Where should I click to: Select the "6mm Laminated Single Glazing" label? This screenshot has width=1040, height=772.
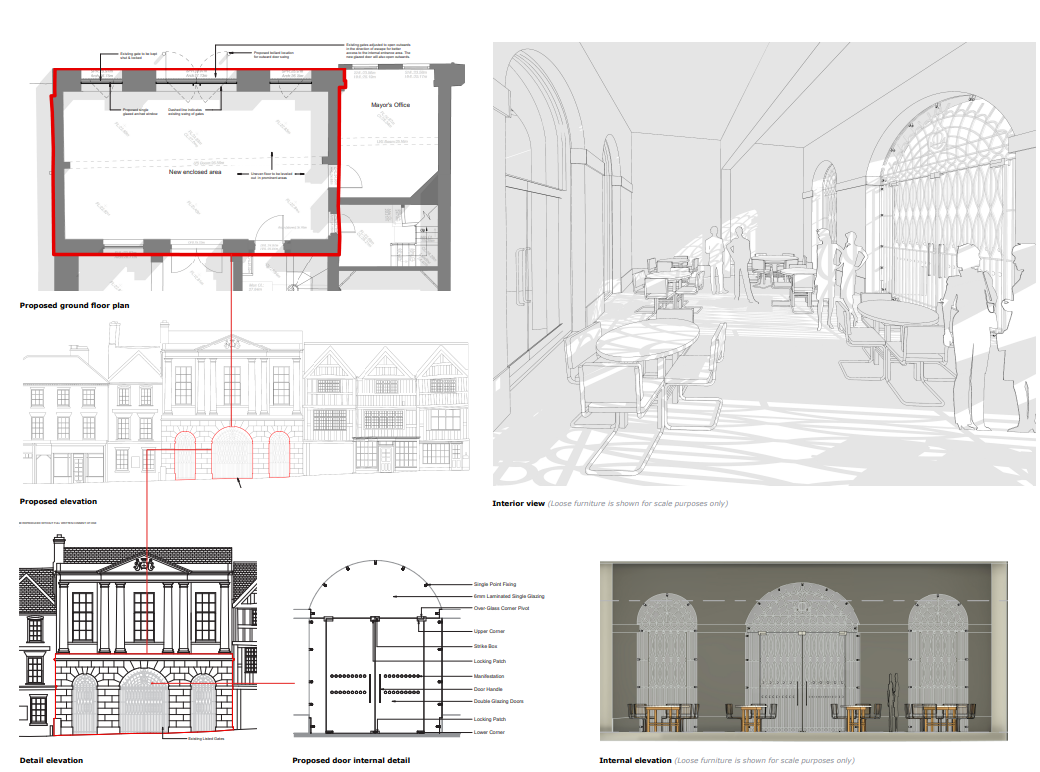pos(509,596)
